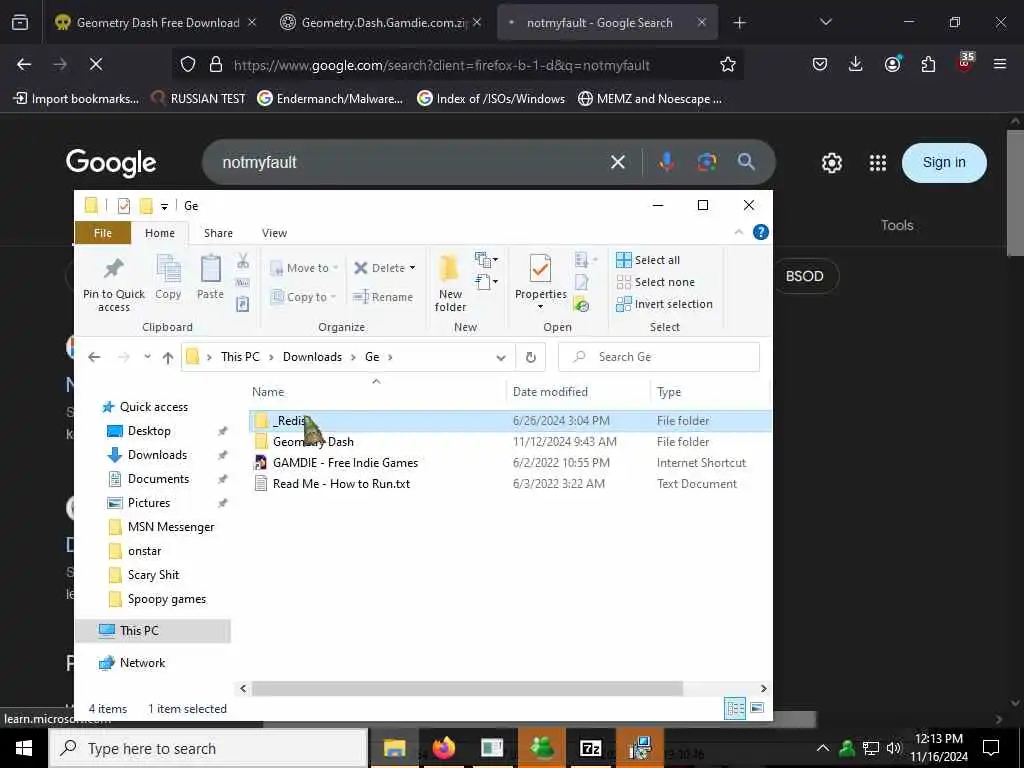This screenshot has height=768, width=1024.
Task: Show hidden system tray icons
Action: pos(823,748)
